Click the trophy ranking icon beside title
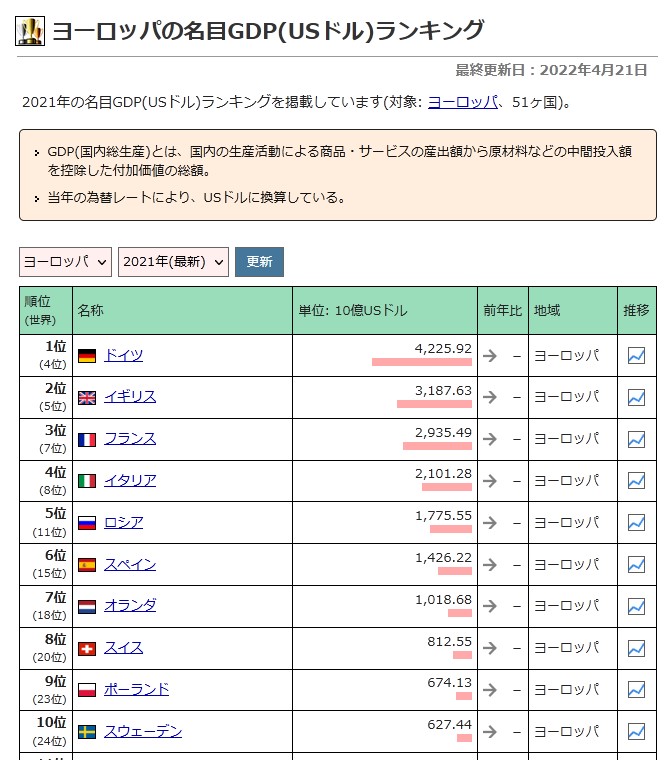This screenshot has height=760, width=670. click(x=30, y=32)
